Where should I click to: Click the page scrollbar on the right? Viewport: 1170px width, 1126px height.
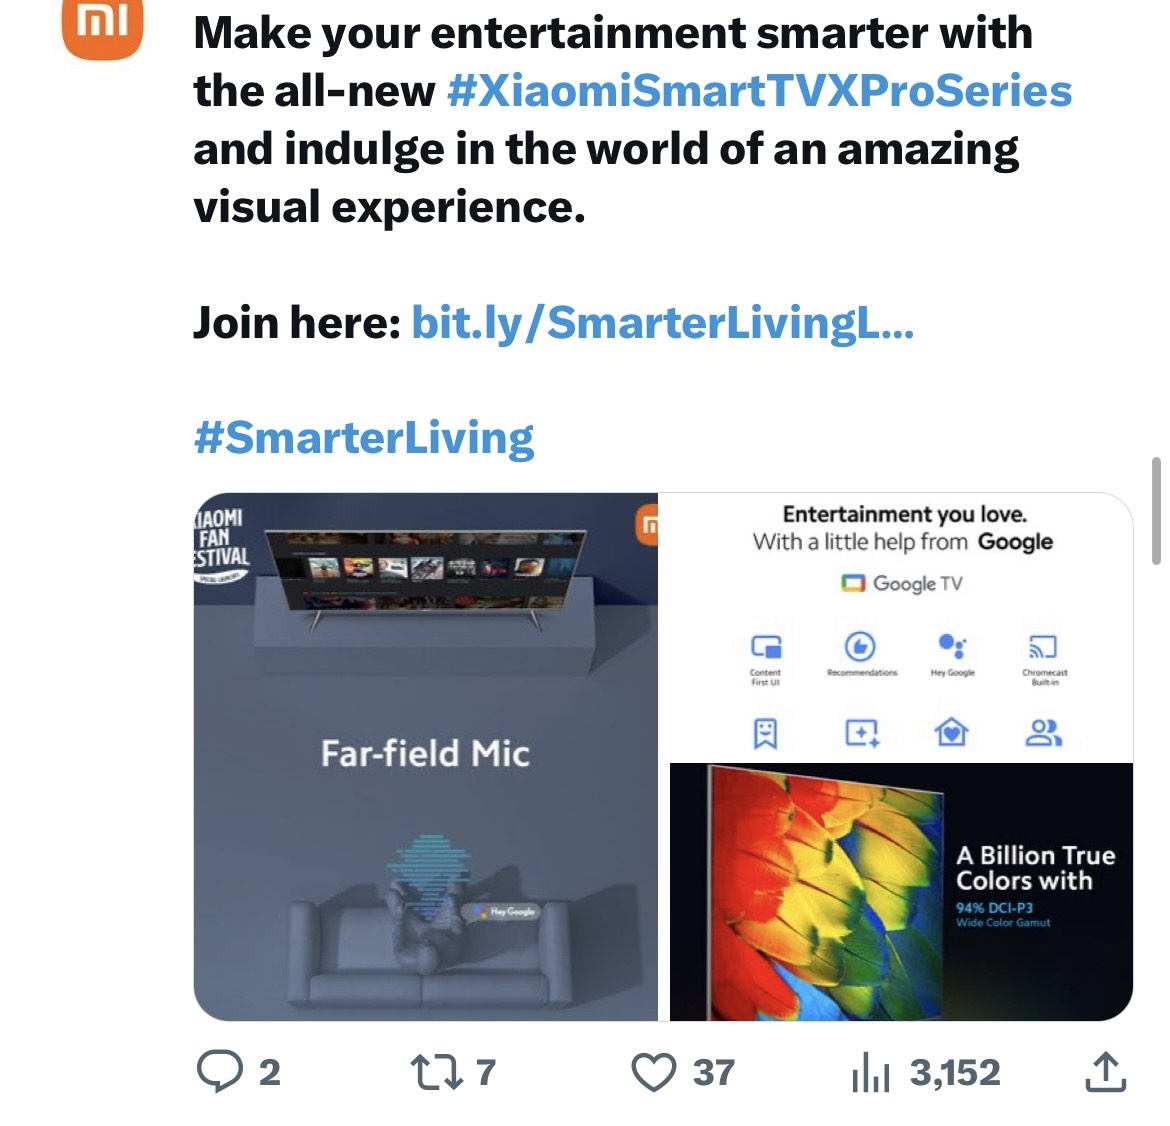[x=1157, y=510]
